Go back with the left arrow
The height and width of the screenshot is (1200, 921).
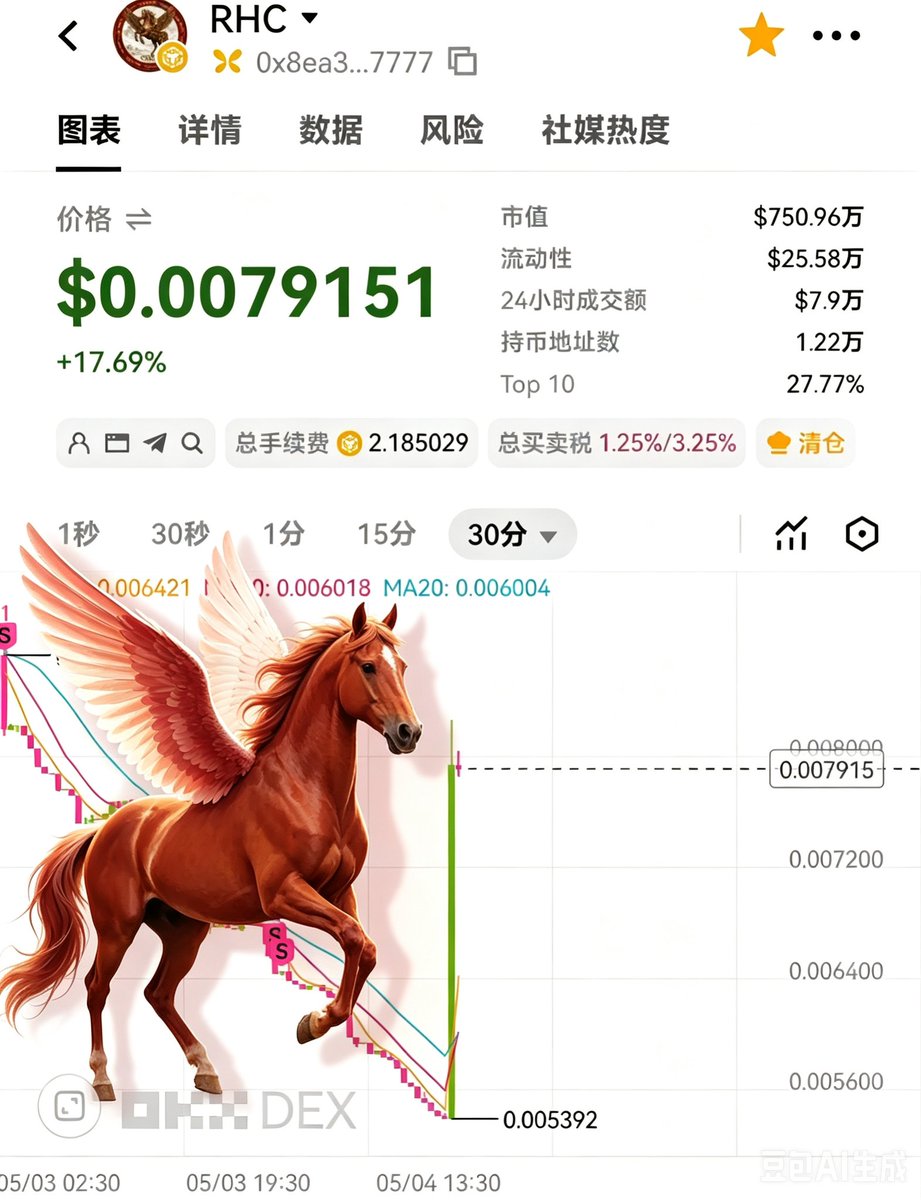(x=68, y=37)
